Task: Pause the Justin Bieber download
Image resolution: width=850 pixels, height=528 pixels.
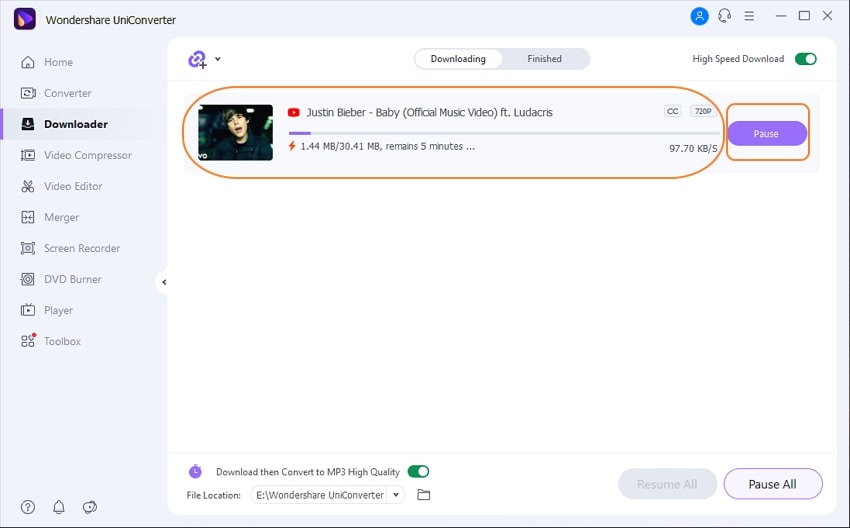Action: click(x=767, y=133)
